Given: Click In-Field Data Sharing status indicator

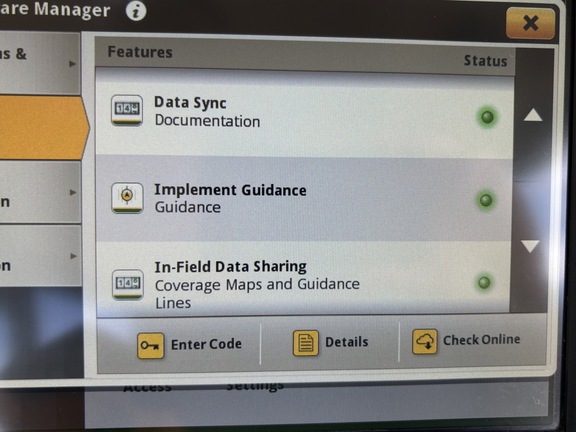Looking at the screenshot, I should tap(484, 282).
